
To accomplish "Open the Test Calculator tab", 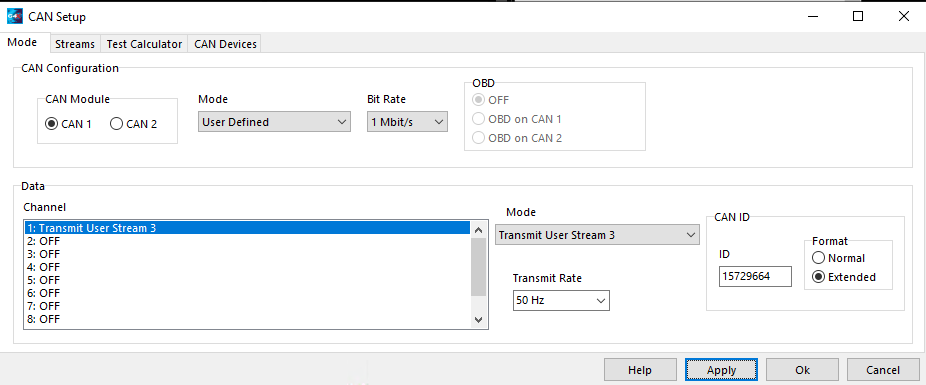I will tap(144, 44).
